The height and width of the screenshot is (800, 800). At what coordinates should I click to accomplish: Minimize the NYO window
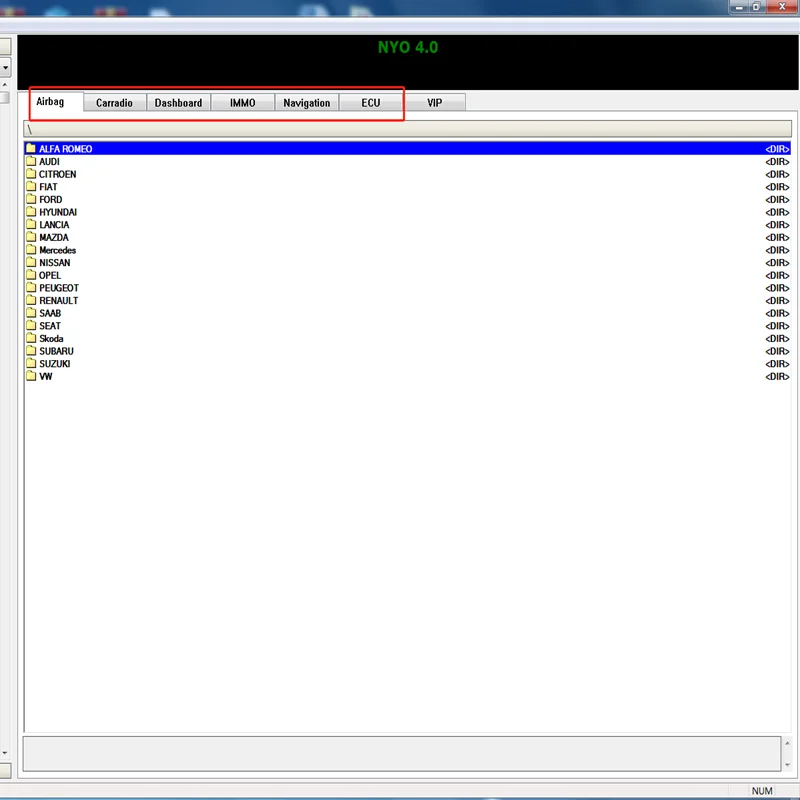739,7
